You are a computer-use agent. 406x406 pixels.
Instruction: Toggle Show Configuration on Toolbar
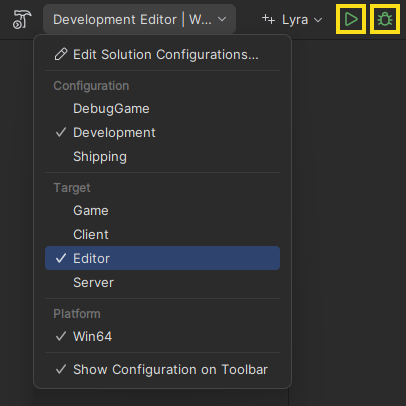click(x=162, y=369)
